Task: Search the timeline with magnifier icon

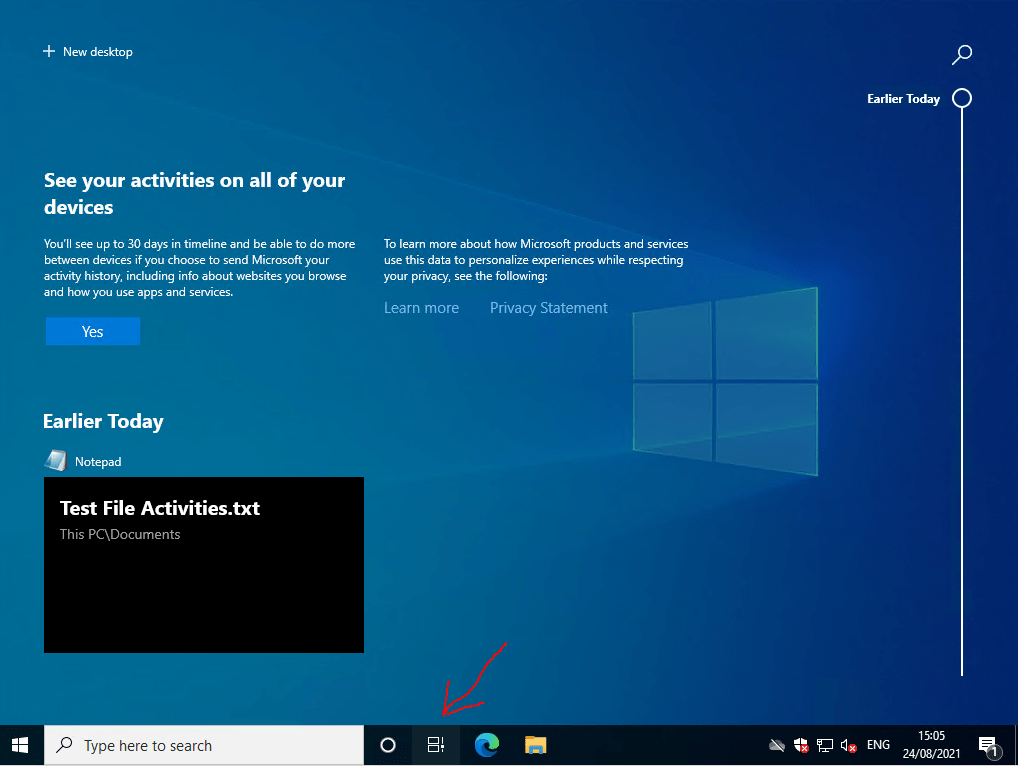Action: [962, 55]
